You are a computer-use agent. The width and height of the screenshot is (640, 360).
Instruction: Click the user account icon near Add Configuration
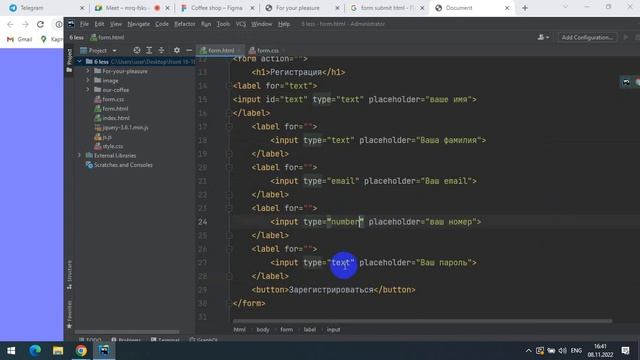point(542,37)
